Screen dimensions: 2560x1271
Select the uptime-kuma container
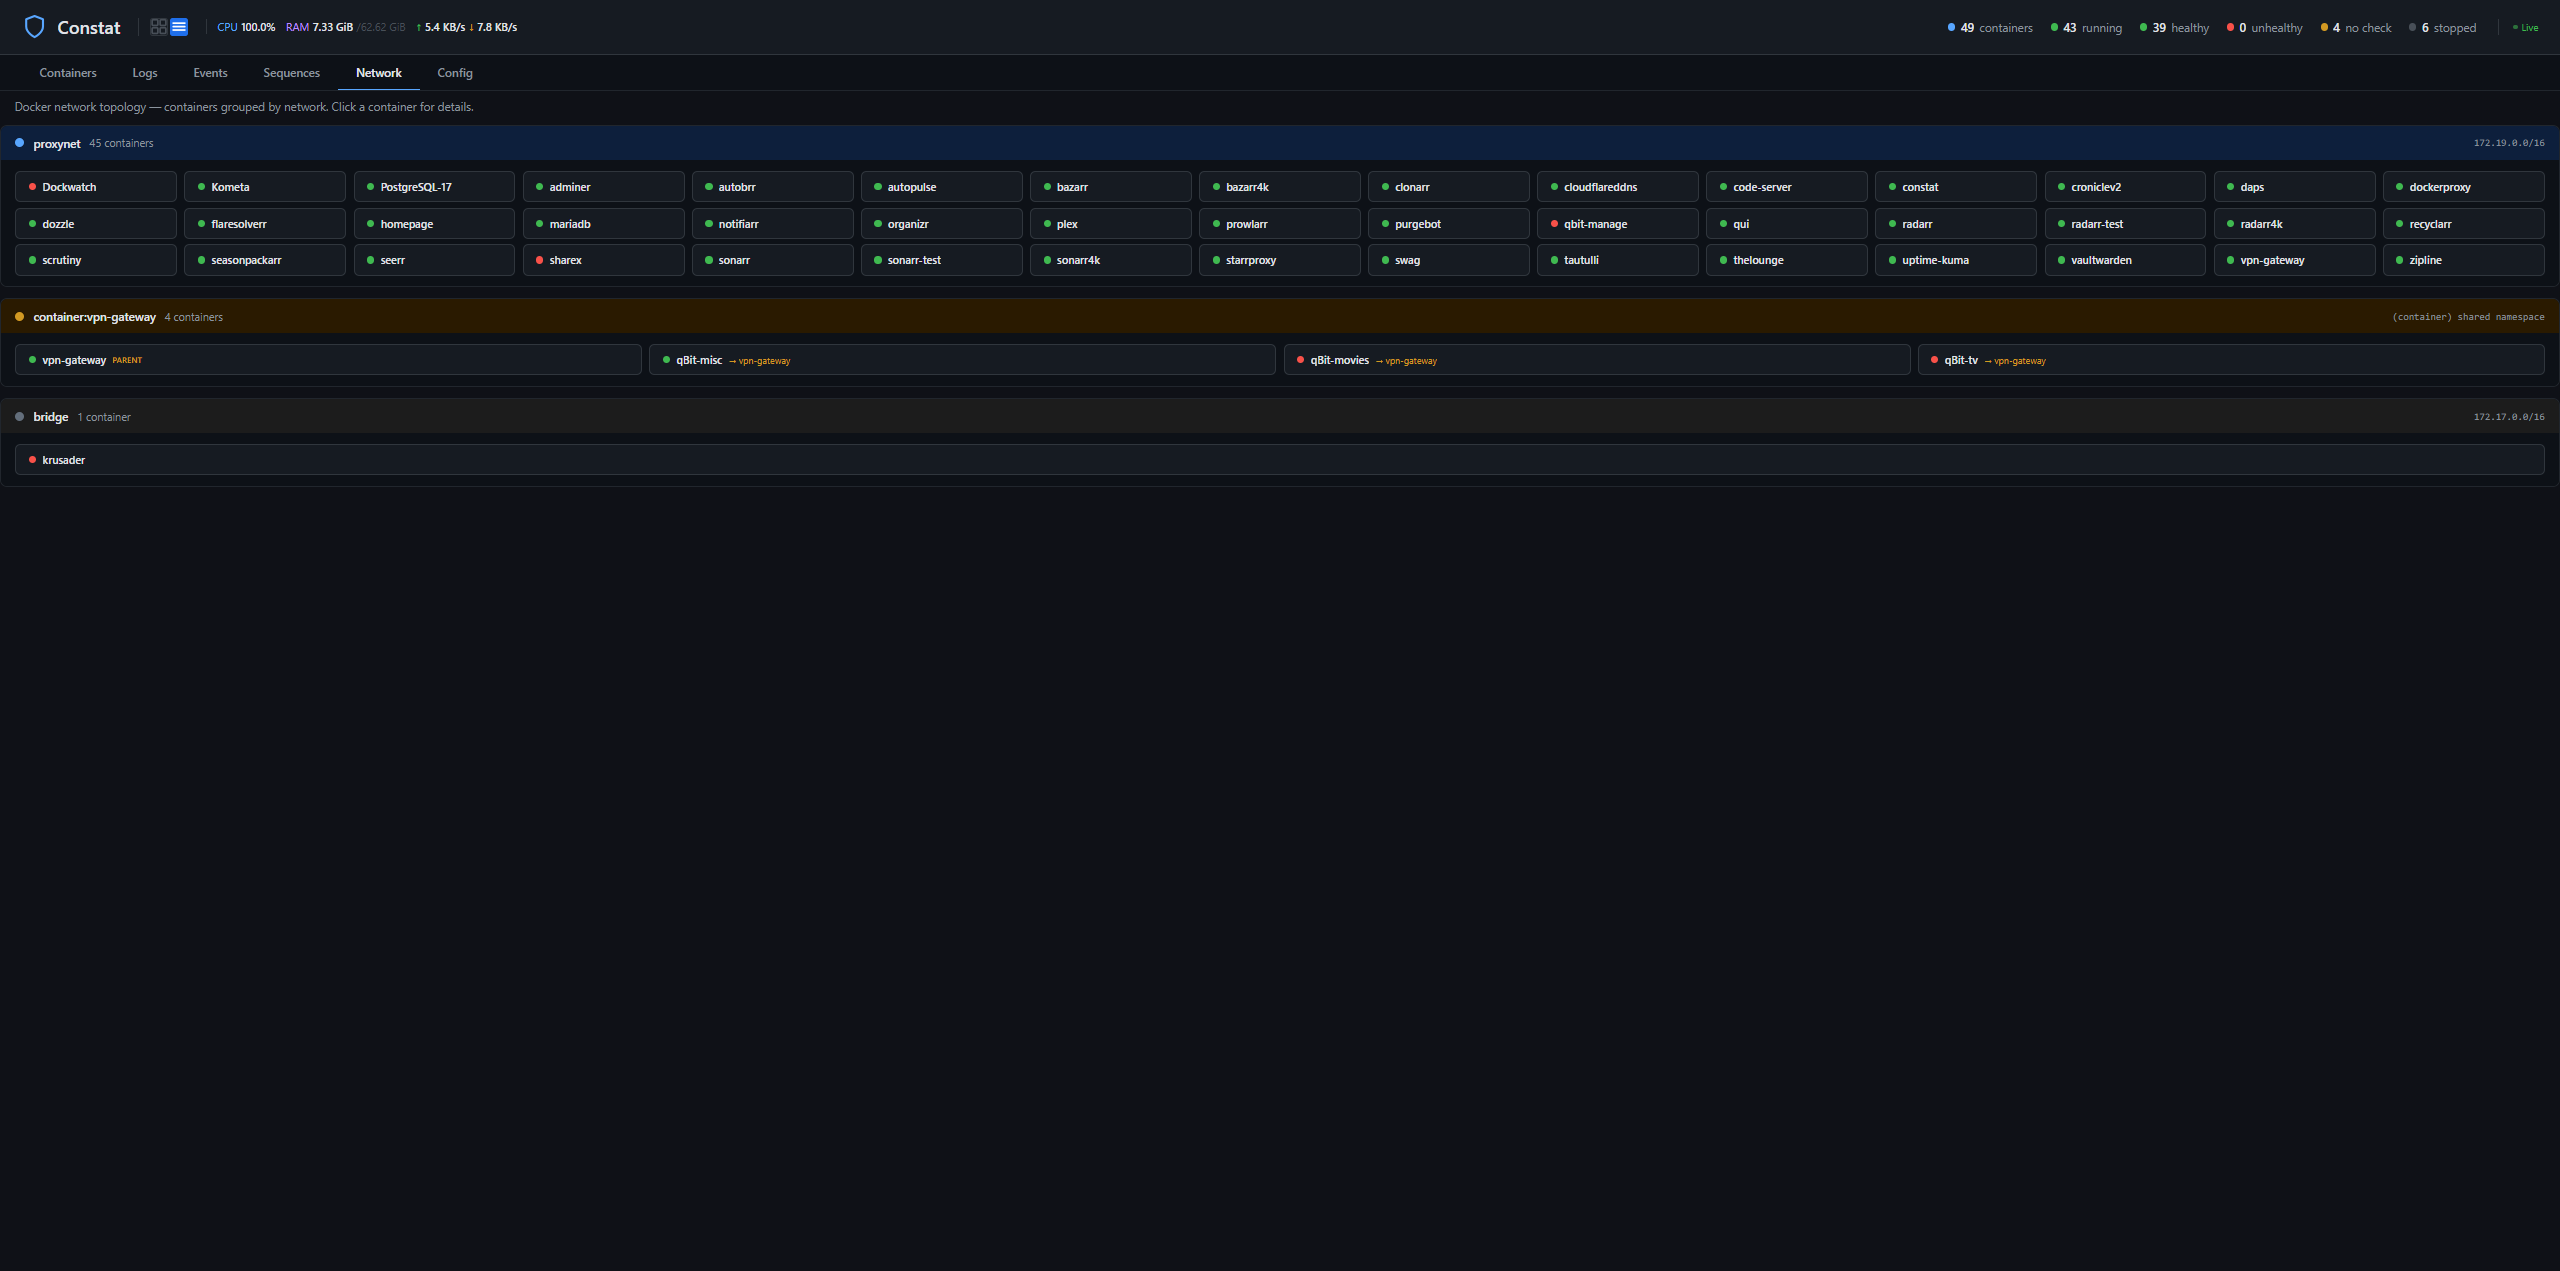[x=1955, y=260]
